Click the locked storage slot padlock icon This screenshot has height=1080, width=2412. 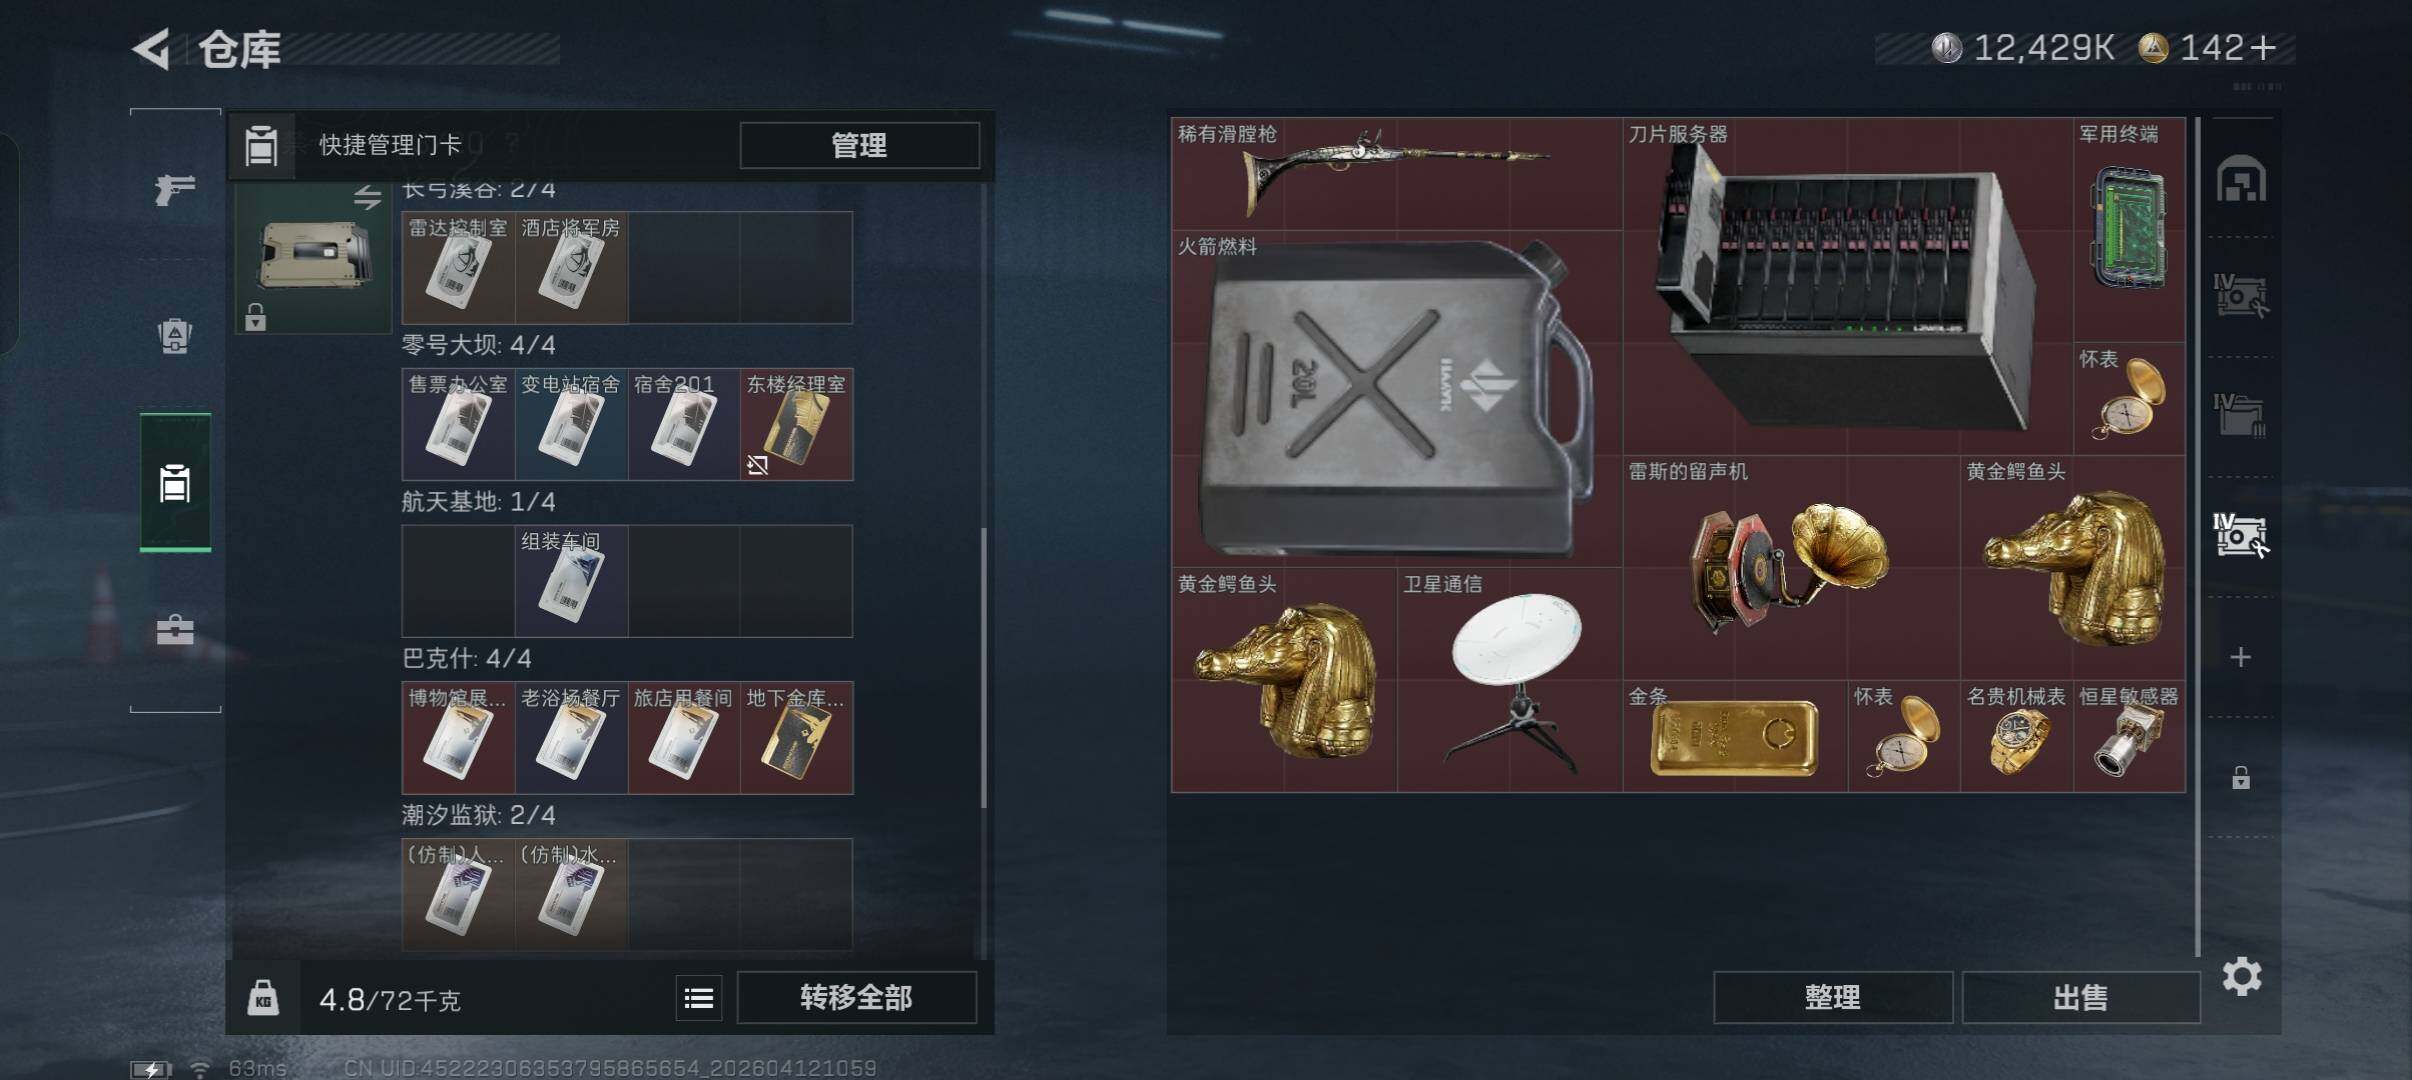tap(2241, 777)
